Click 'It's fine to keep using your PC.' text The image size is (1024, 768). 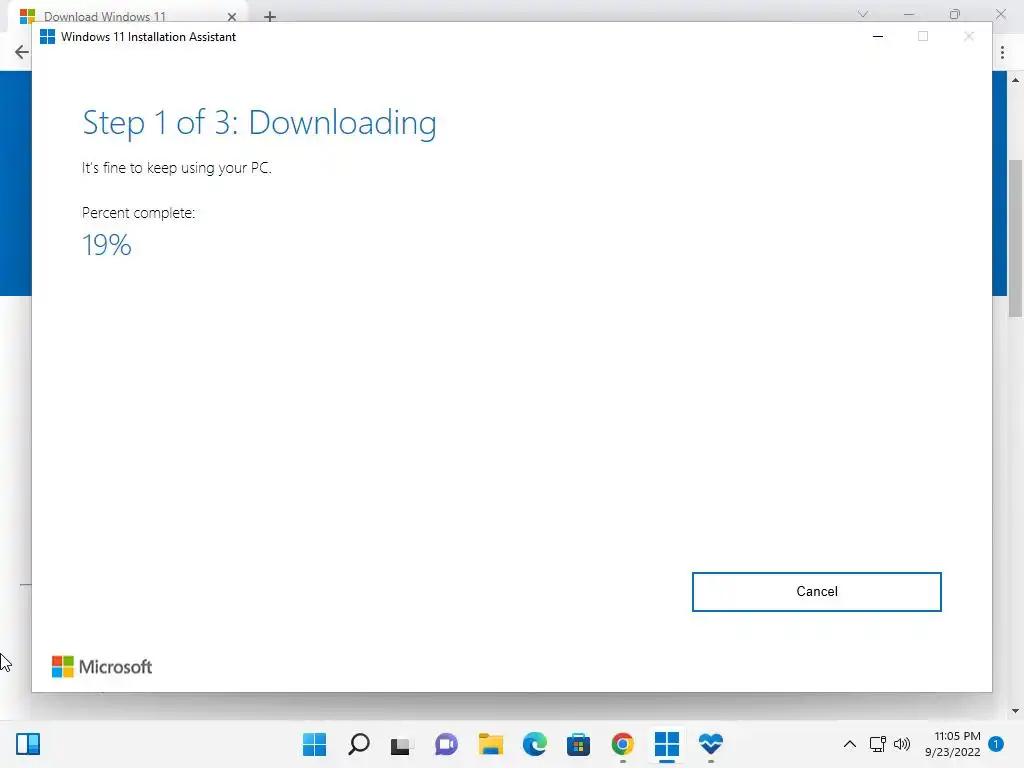click(176, 168)
